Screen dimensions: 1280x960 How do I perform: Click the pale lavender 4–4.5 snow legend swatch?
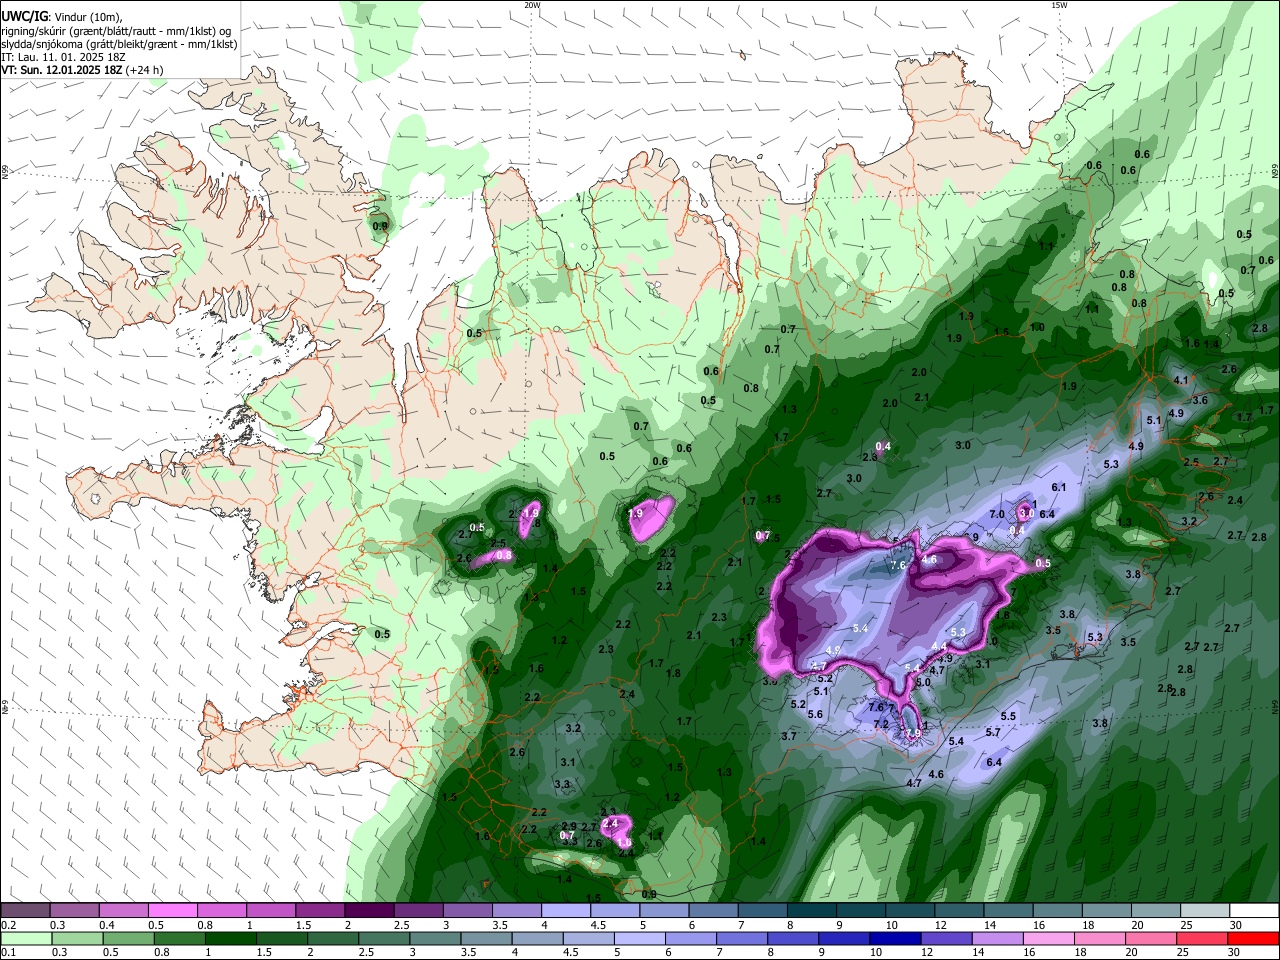point(566,911)
